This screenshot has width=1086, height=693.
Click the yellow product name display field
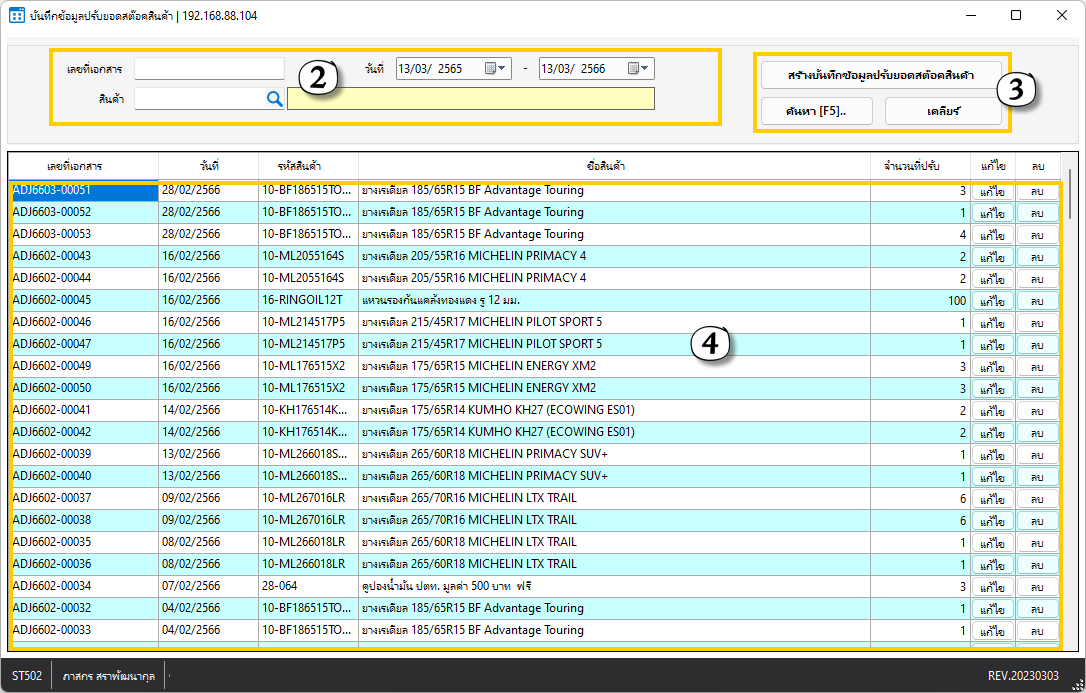pos(470,98)
